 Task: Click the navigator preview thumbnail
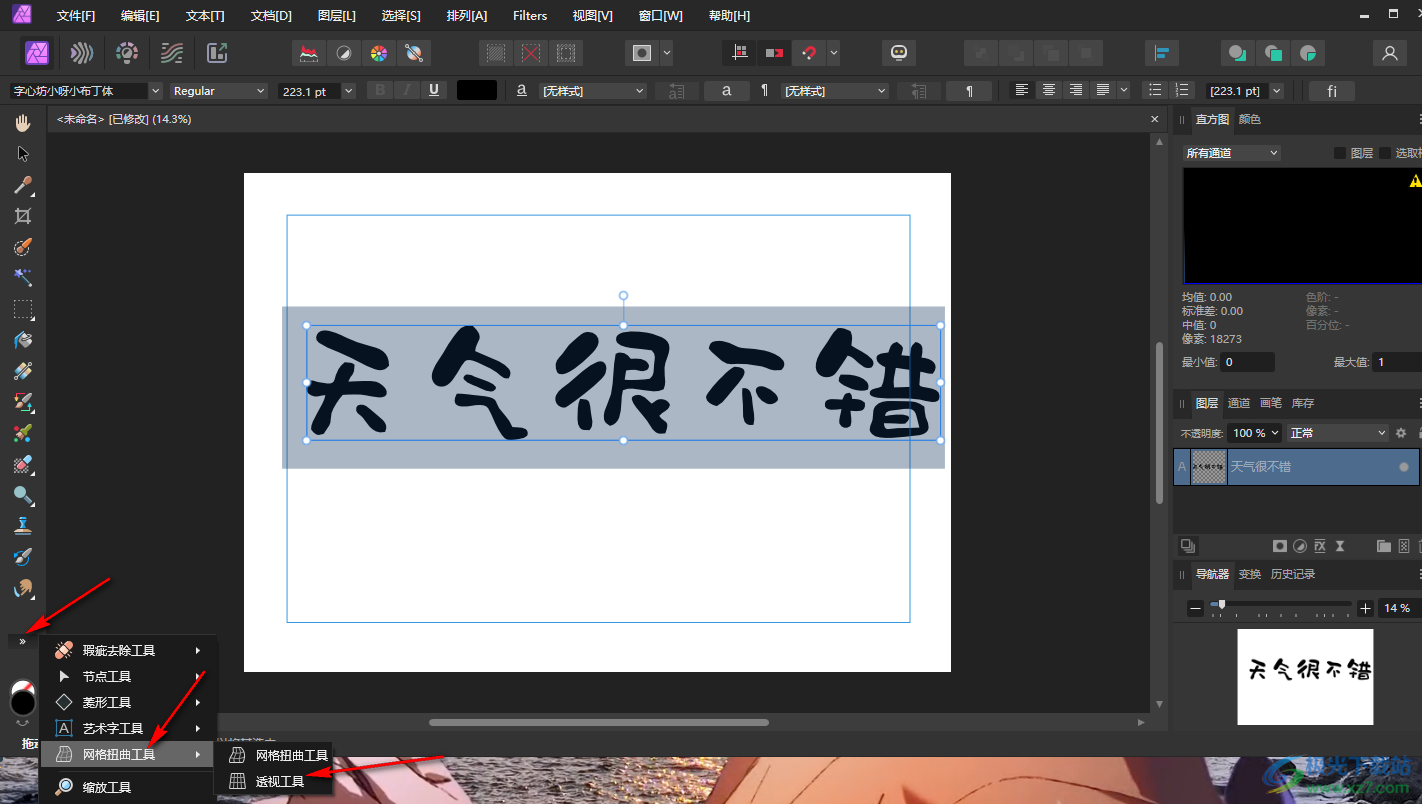click(x=1304, y=677)
